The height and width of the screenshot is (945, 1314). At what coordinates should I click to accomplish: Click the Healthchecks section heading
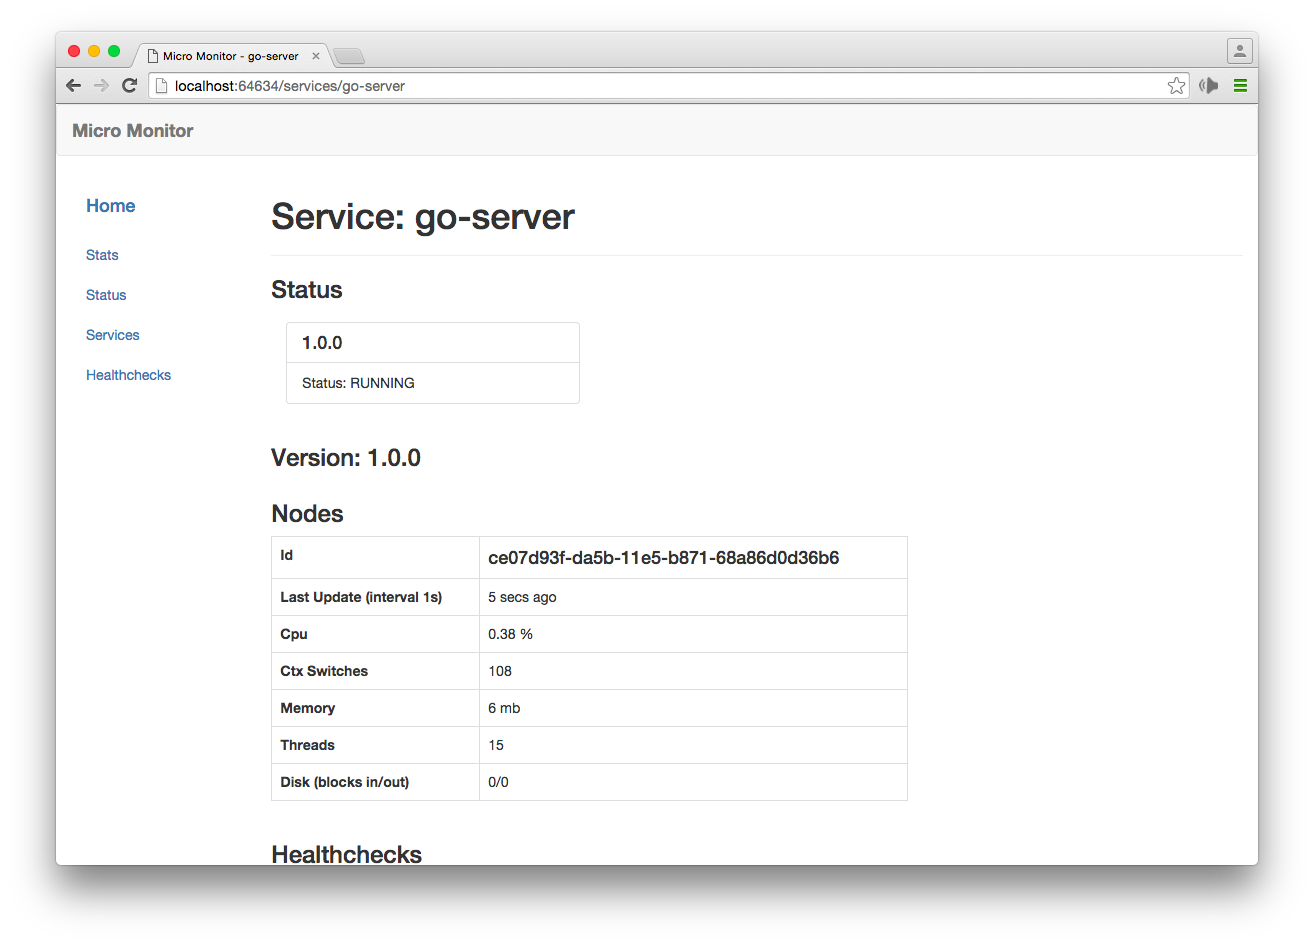click(347, 854)
